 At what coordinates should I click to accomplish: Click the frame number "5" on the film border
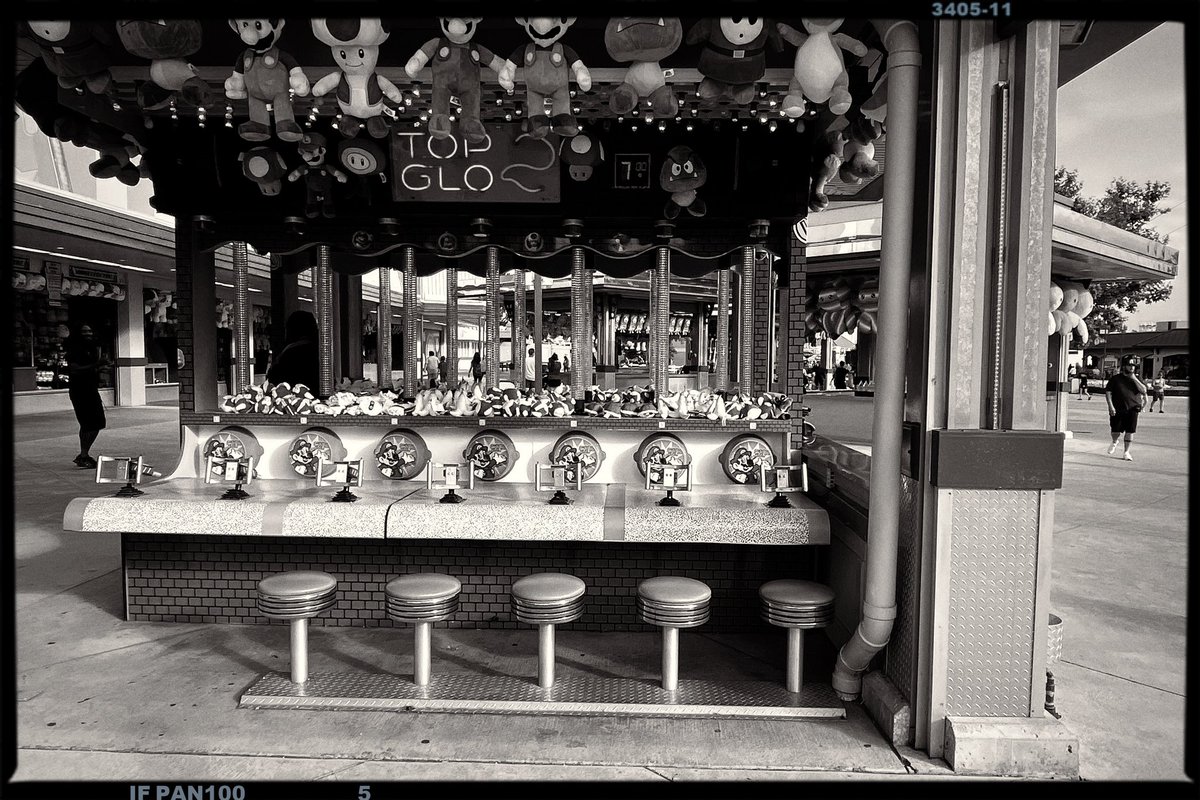(x=365, y=792)
